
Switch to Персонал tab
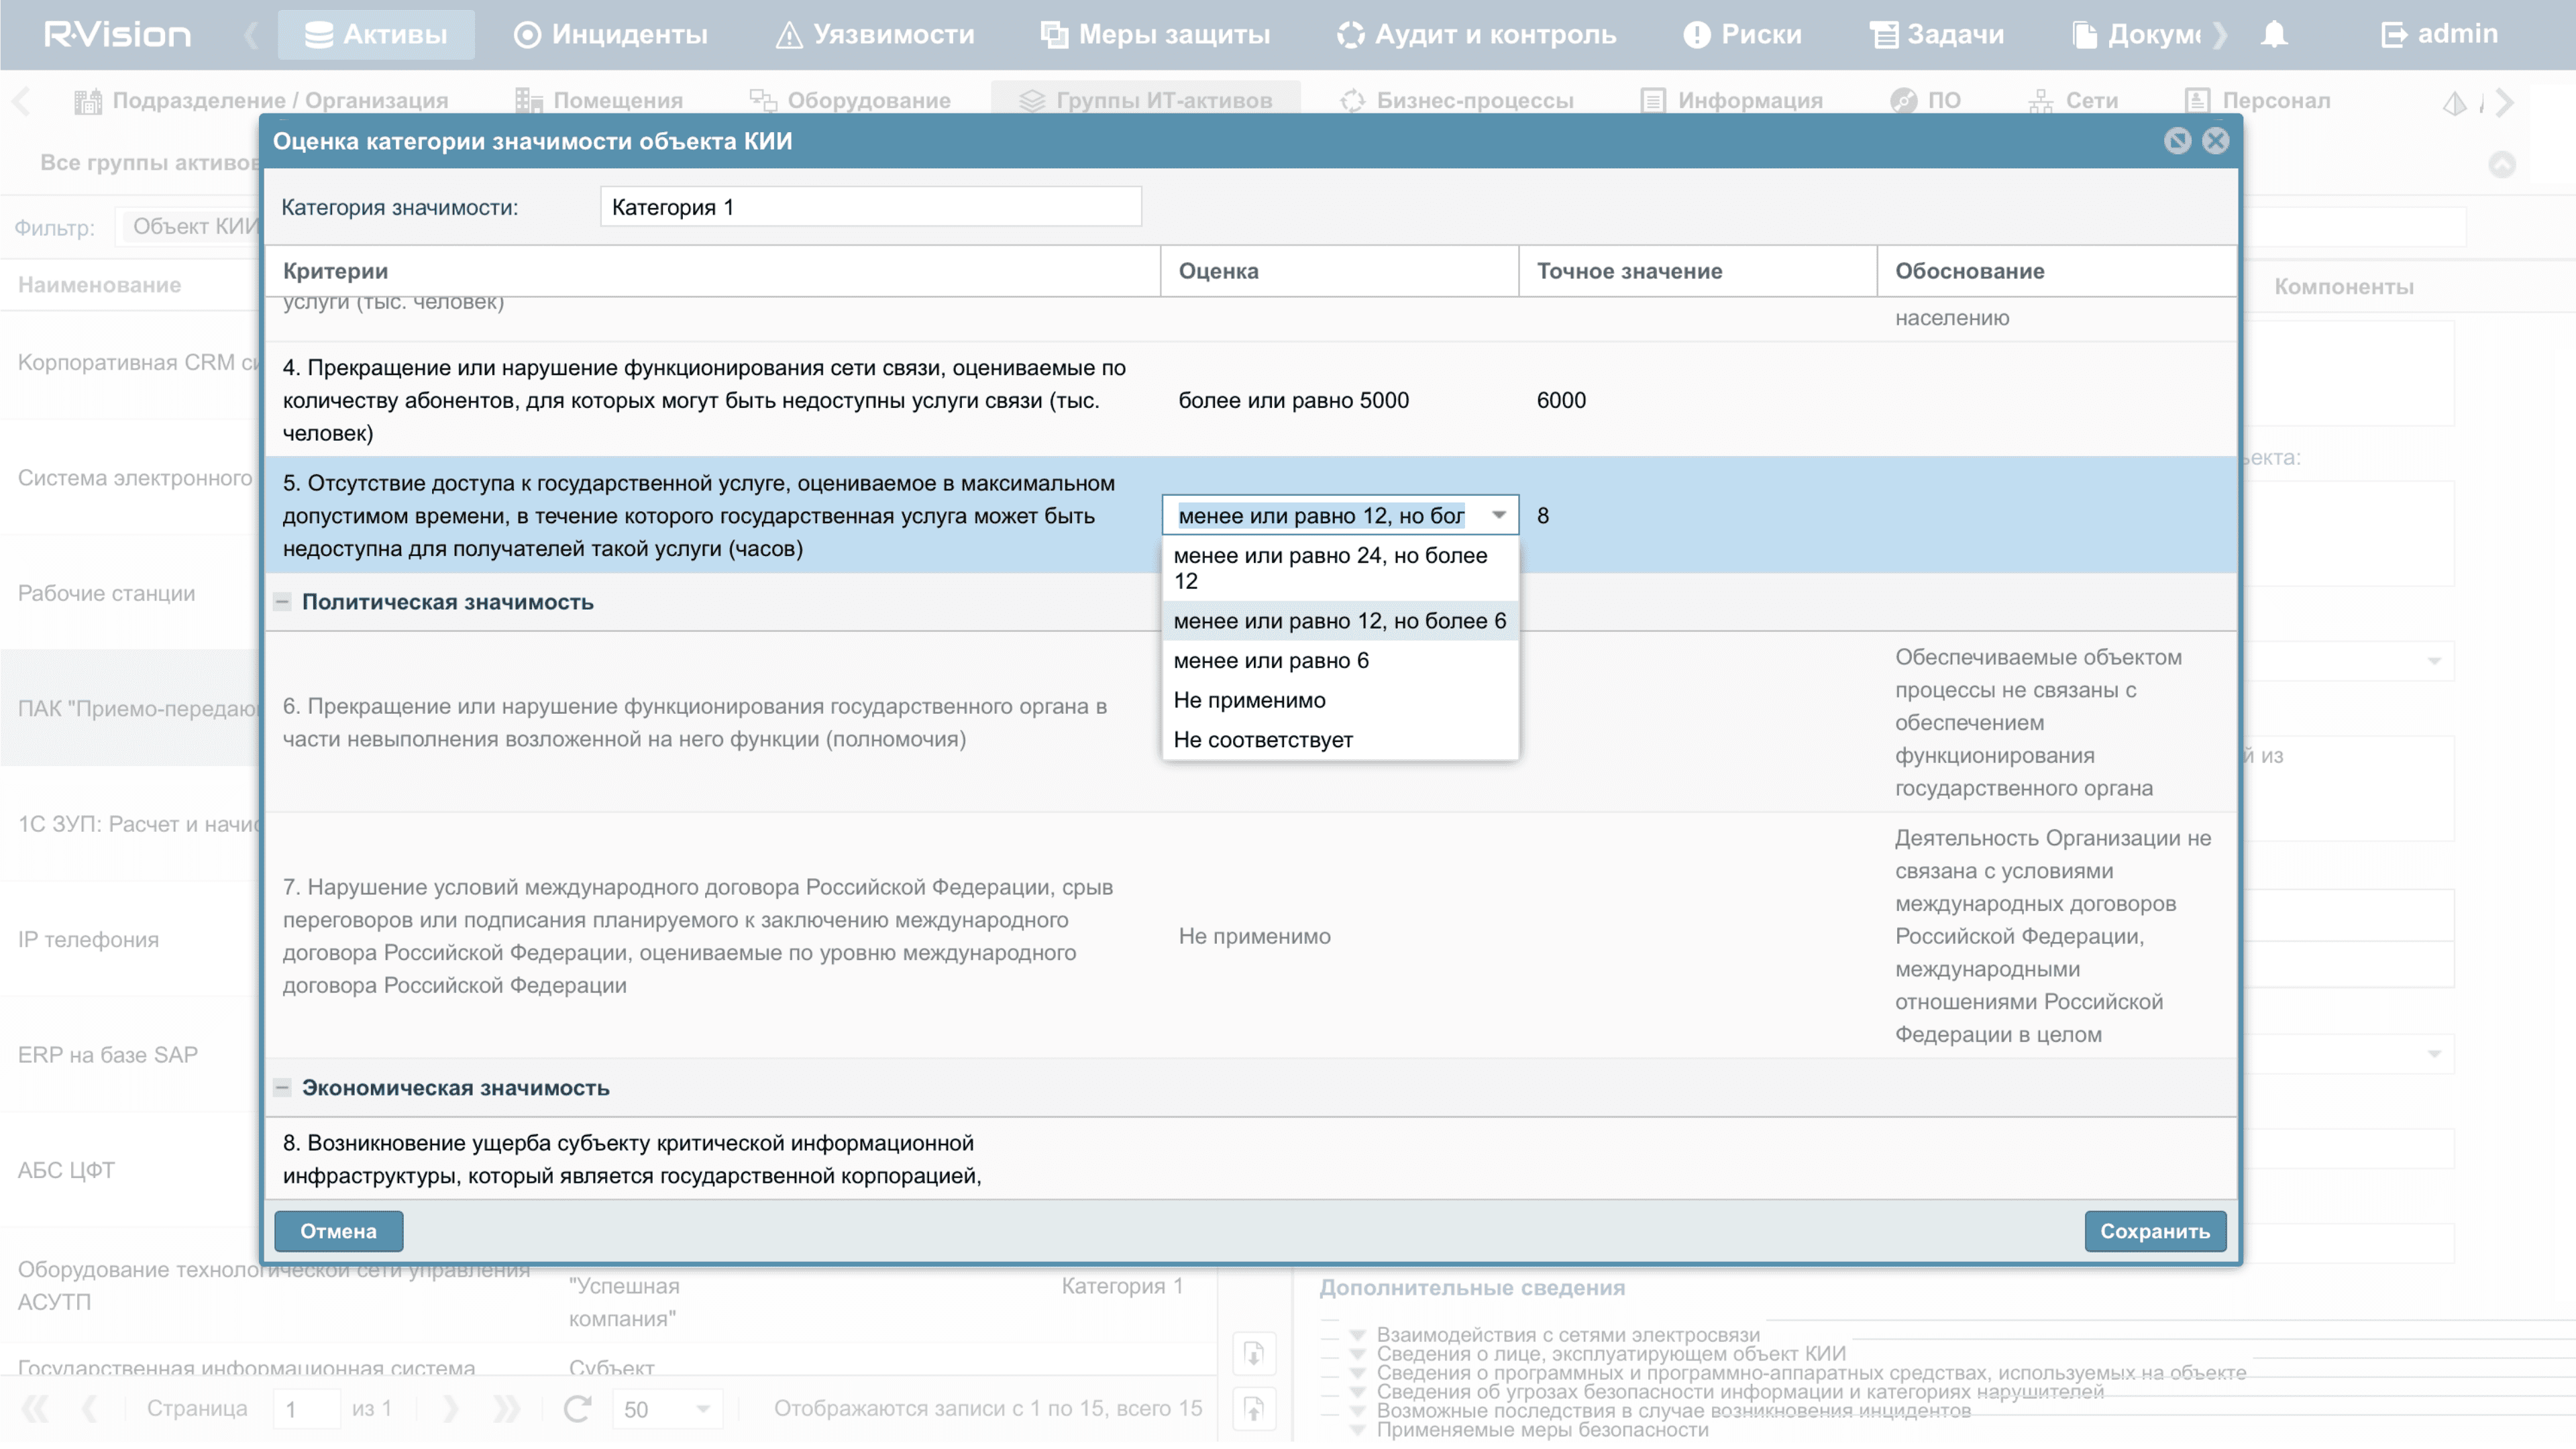click(2258, 100)
